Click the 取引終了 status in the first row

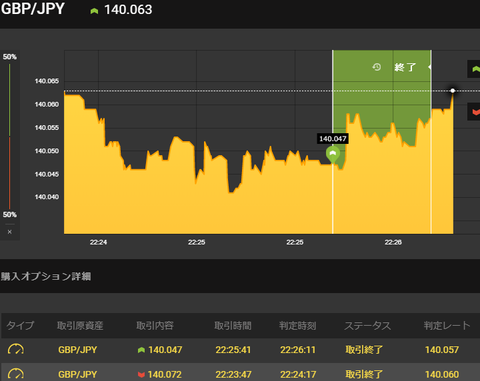pos(364,350)
